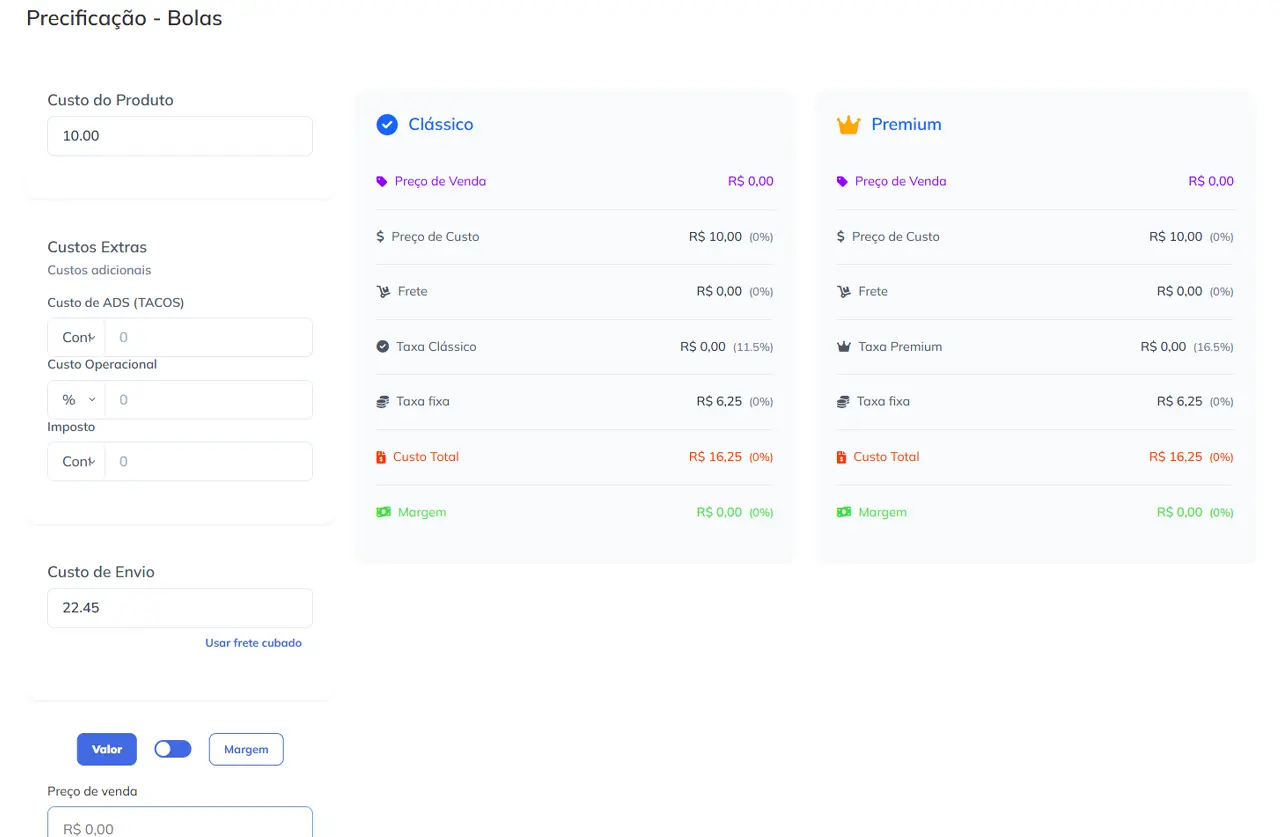1280x837 pixels.
Task: Click the Taxa fixa coins icon in Premium card
Action: (843, 402)
